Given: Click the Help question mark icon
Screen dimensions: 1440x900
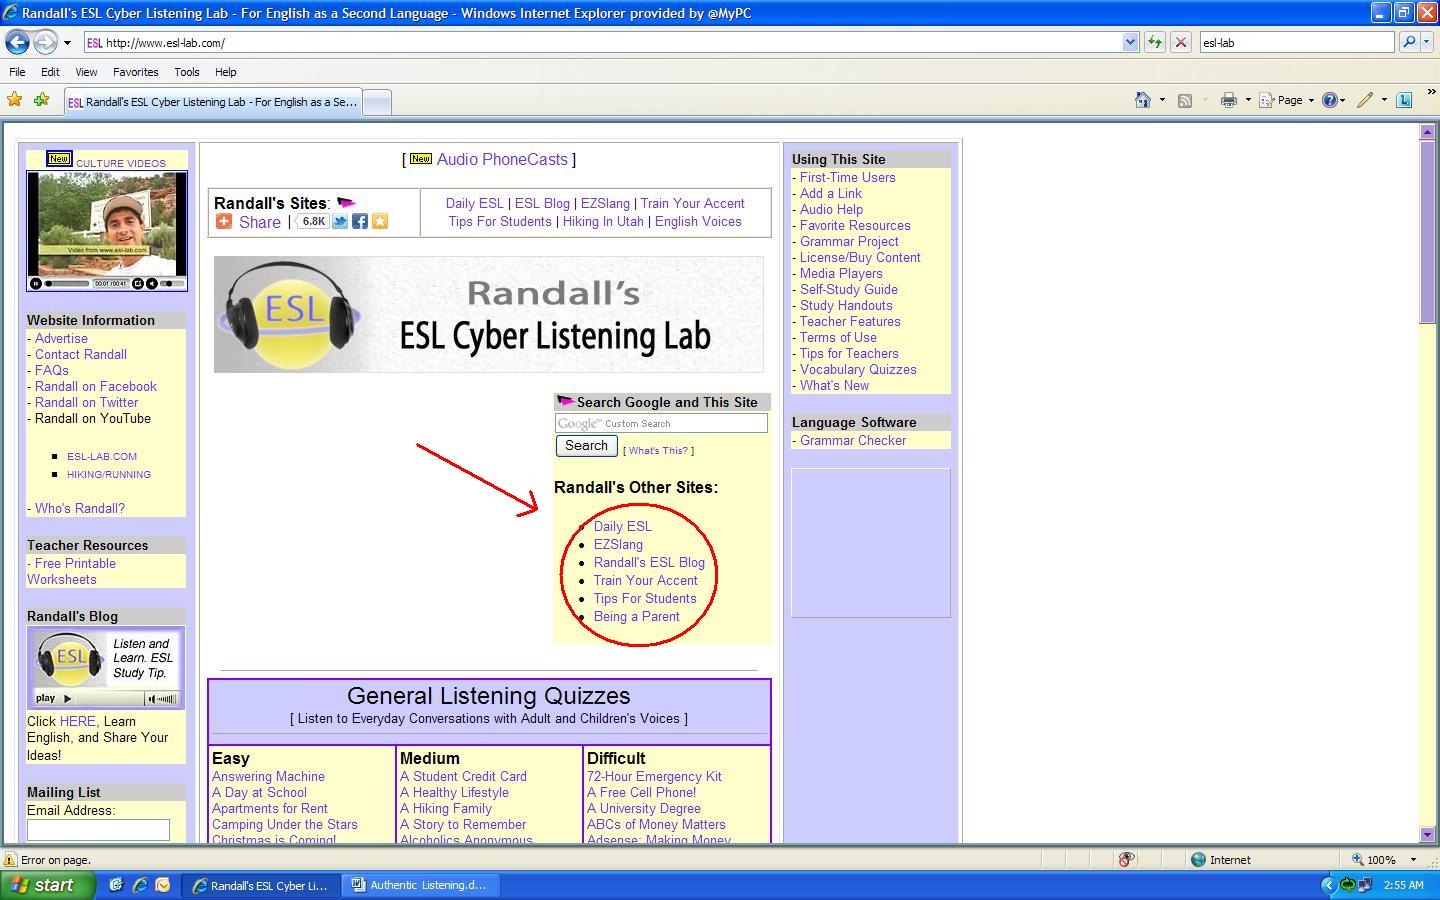Looking at the screenshot, I should coord(1330,100).
